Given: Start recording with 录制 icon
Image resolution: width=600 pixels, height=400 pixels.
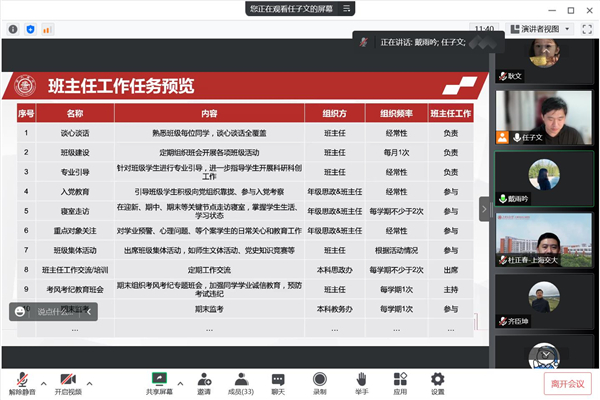Looking at the screenshot, I should pos(320,381).
